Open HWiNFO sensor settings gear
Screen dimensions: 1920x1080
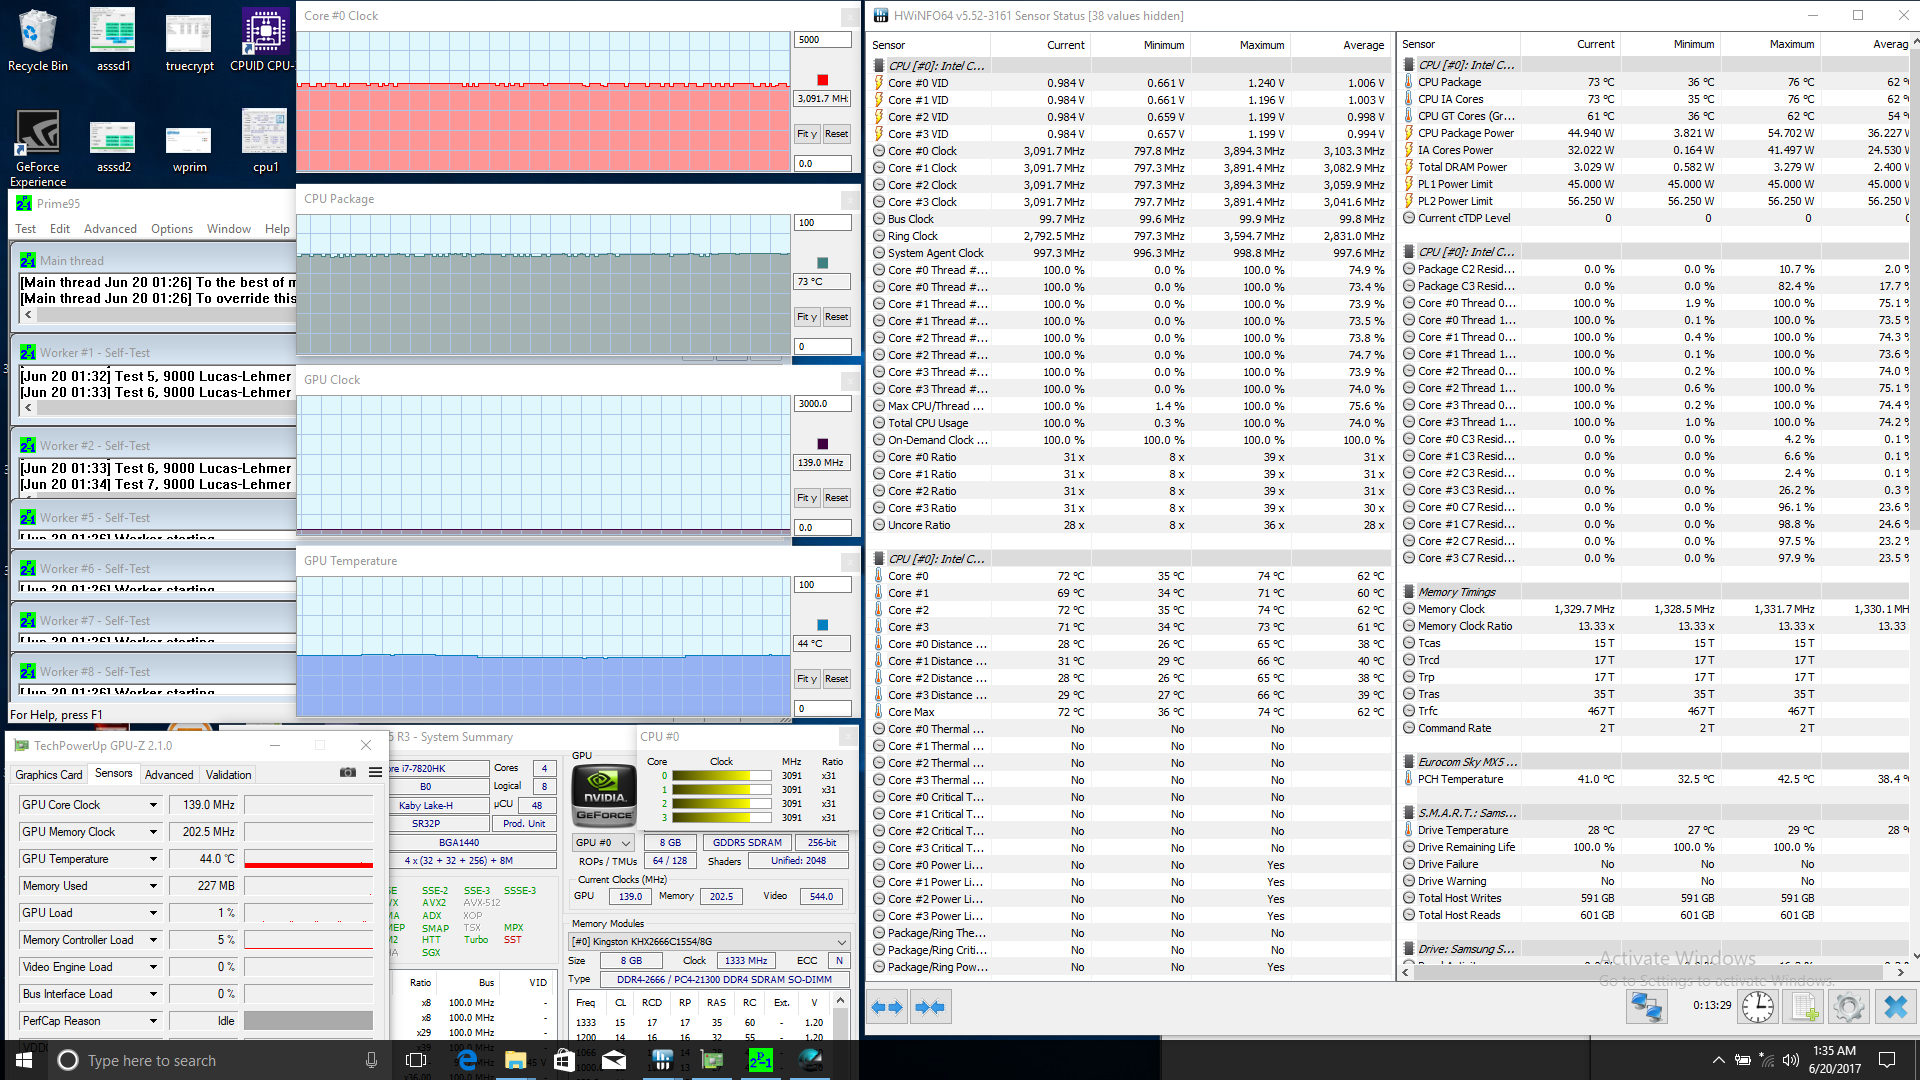1849,1006
